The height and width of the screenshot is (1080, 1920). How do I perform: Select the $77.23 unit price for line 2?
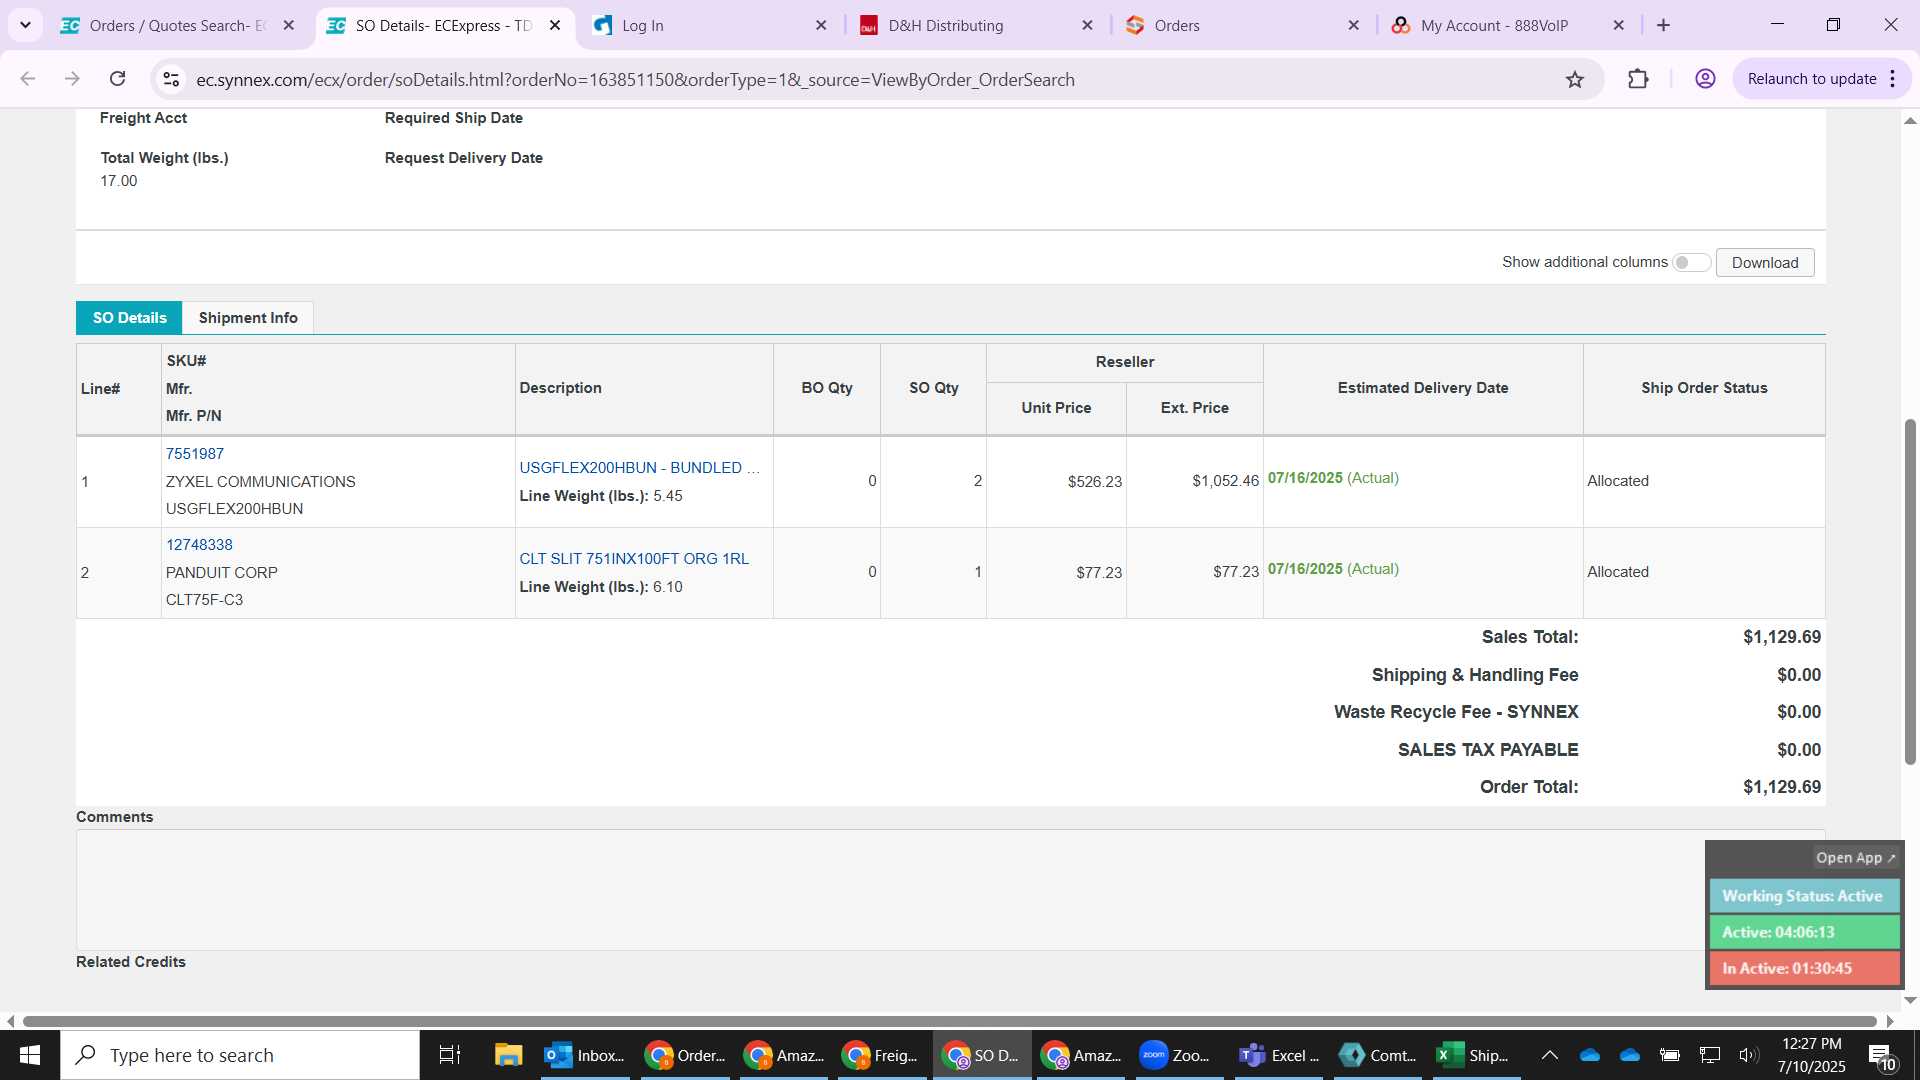(1099, 573)
